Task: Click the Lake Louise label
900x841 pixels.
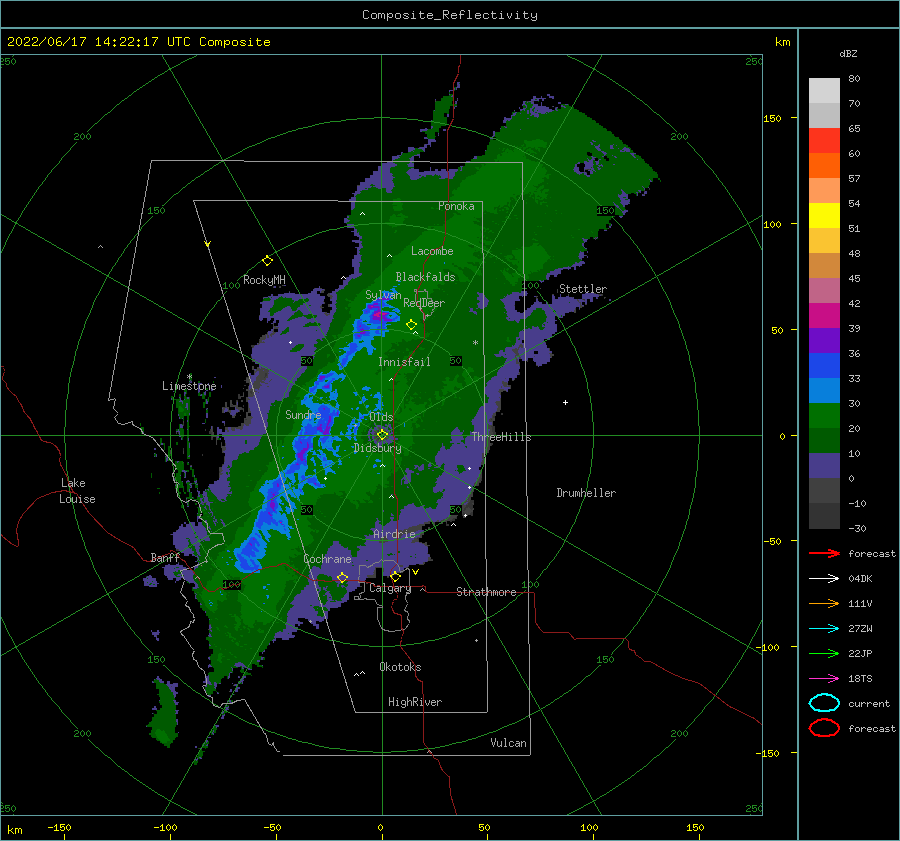Action: coord(77,491)
